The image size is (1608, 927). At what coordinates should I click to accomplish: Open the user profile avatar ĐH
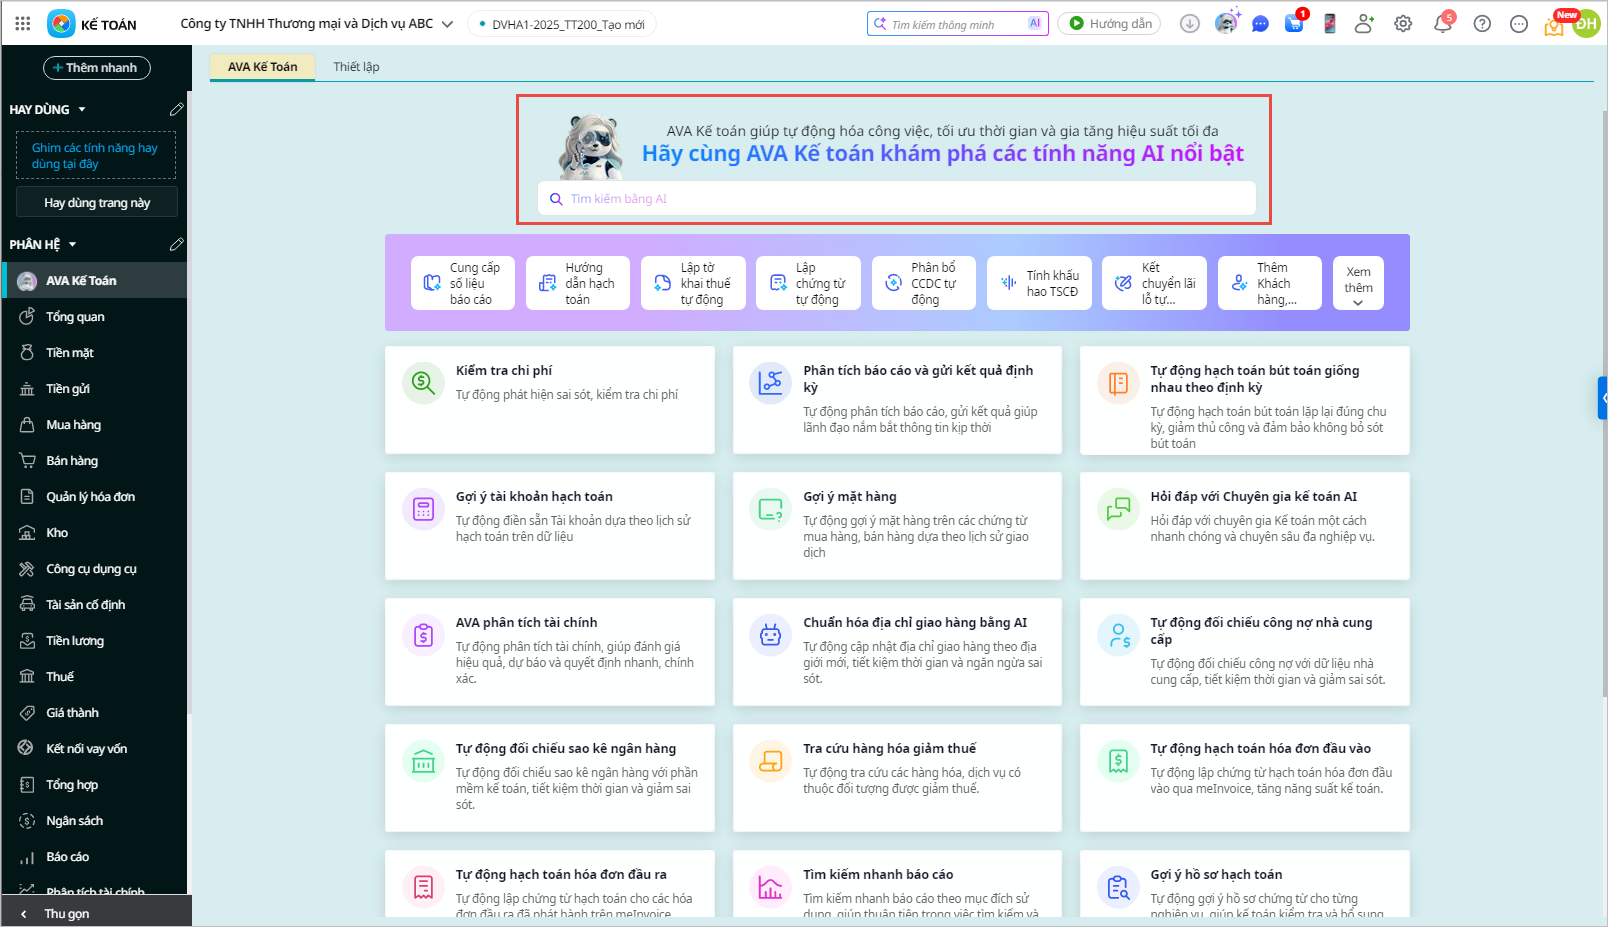(x=1586, y=24)
